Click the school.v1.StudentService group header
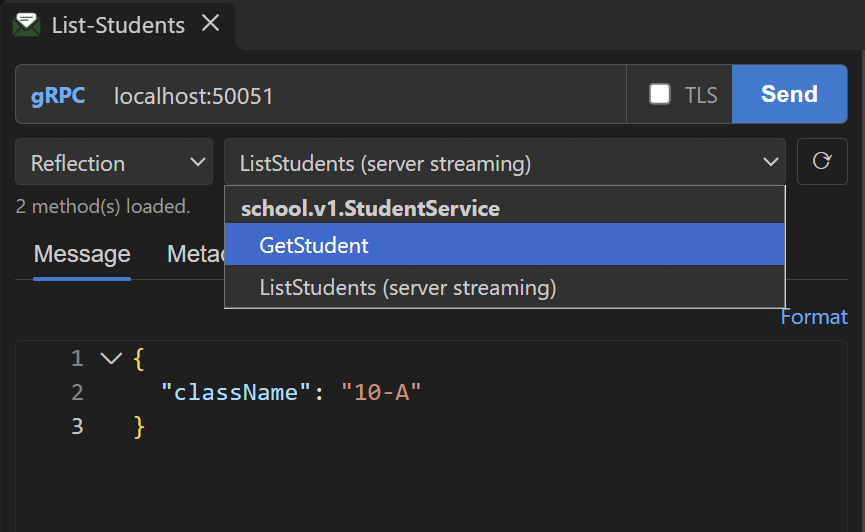This screenshot has height=532, width=865. [370, 208]
